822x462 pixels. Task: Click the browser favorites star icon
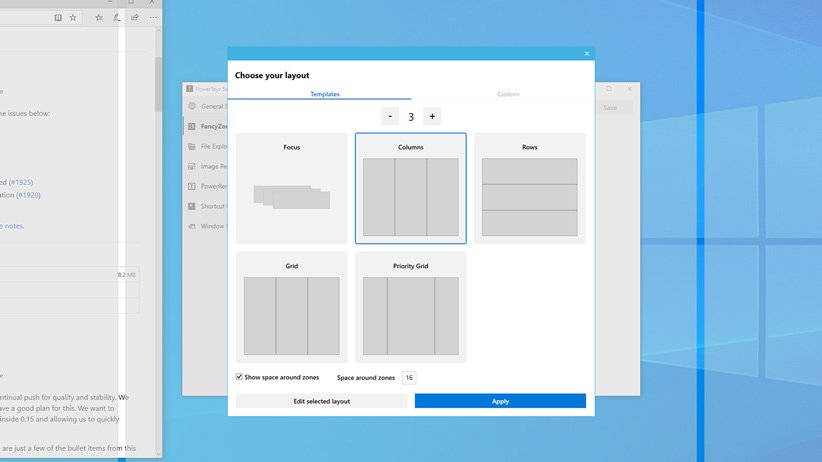tap(73, 17)
